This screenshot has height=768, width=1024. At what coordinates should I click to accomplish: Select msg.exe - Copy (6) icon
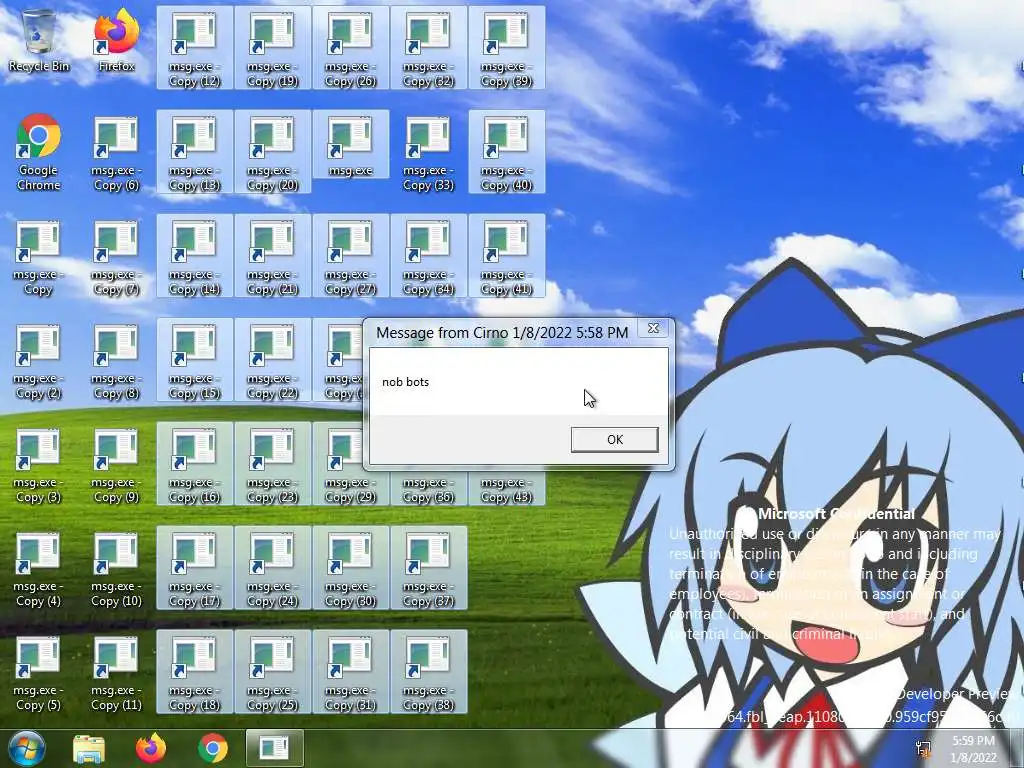116,152
